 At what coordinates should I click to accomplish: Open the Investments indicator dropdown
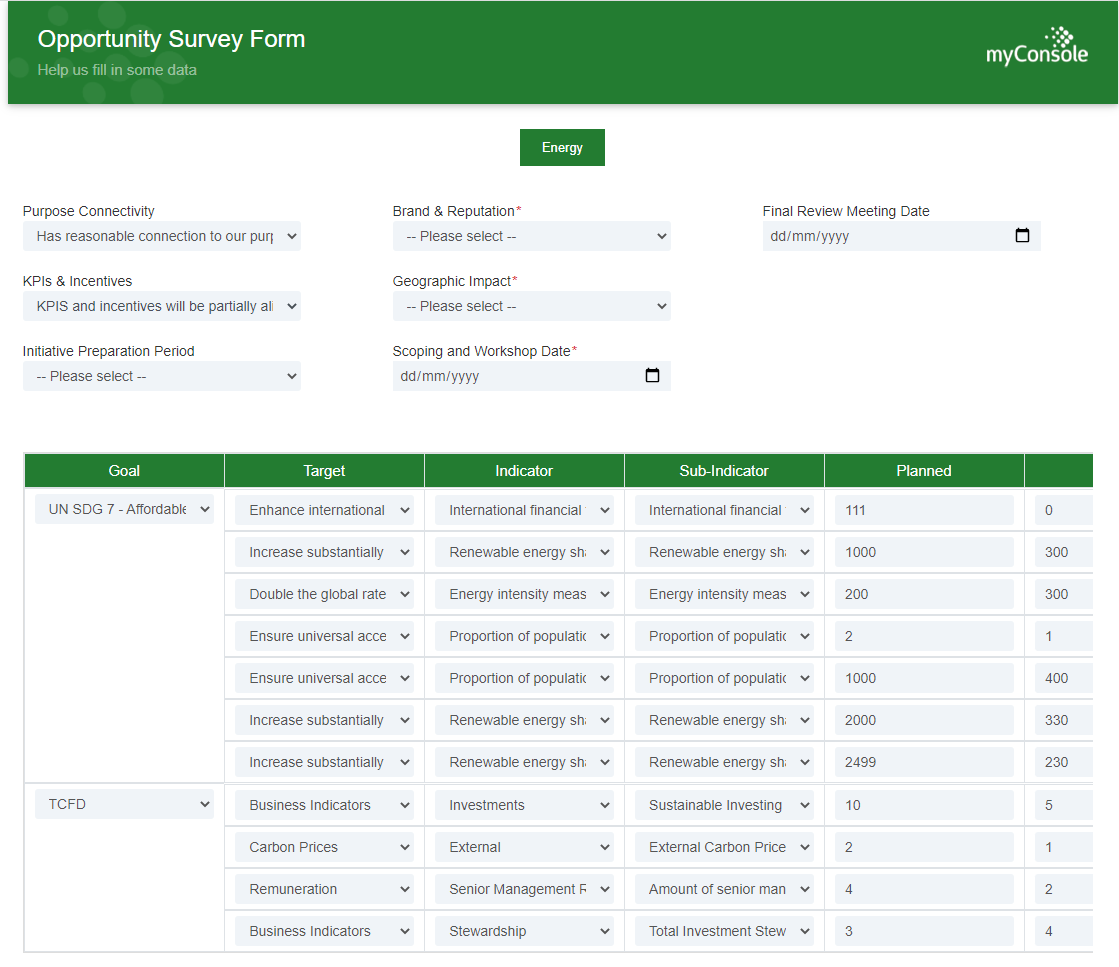coord(524,805)
